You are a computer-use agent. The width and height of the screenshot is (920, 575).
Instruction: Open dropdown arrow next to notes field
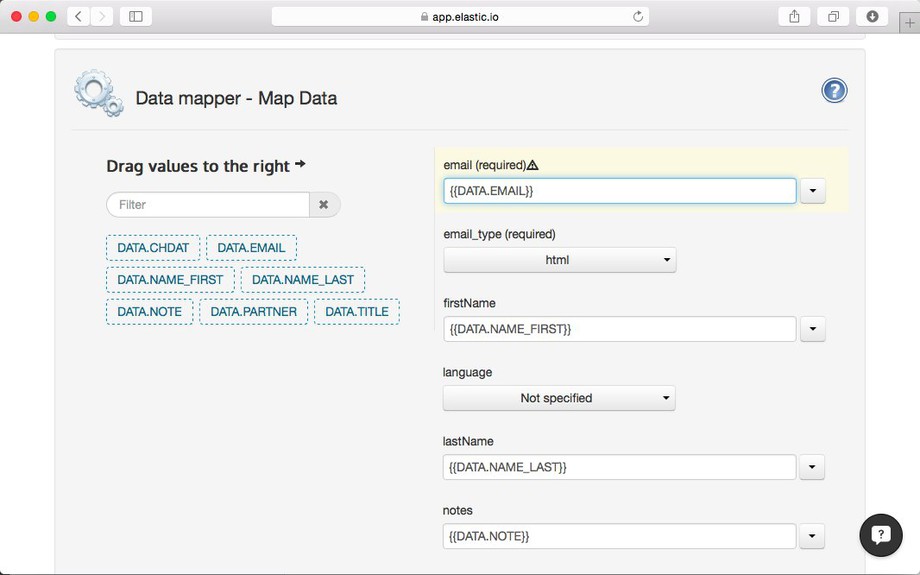[x=812, y=536]
